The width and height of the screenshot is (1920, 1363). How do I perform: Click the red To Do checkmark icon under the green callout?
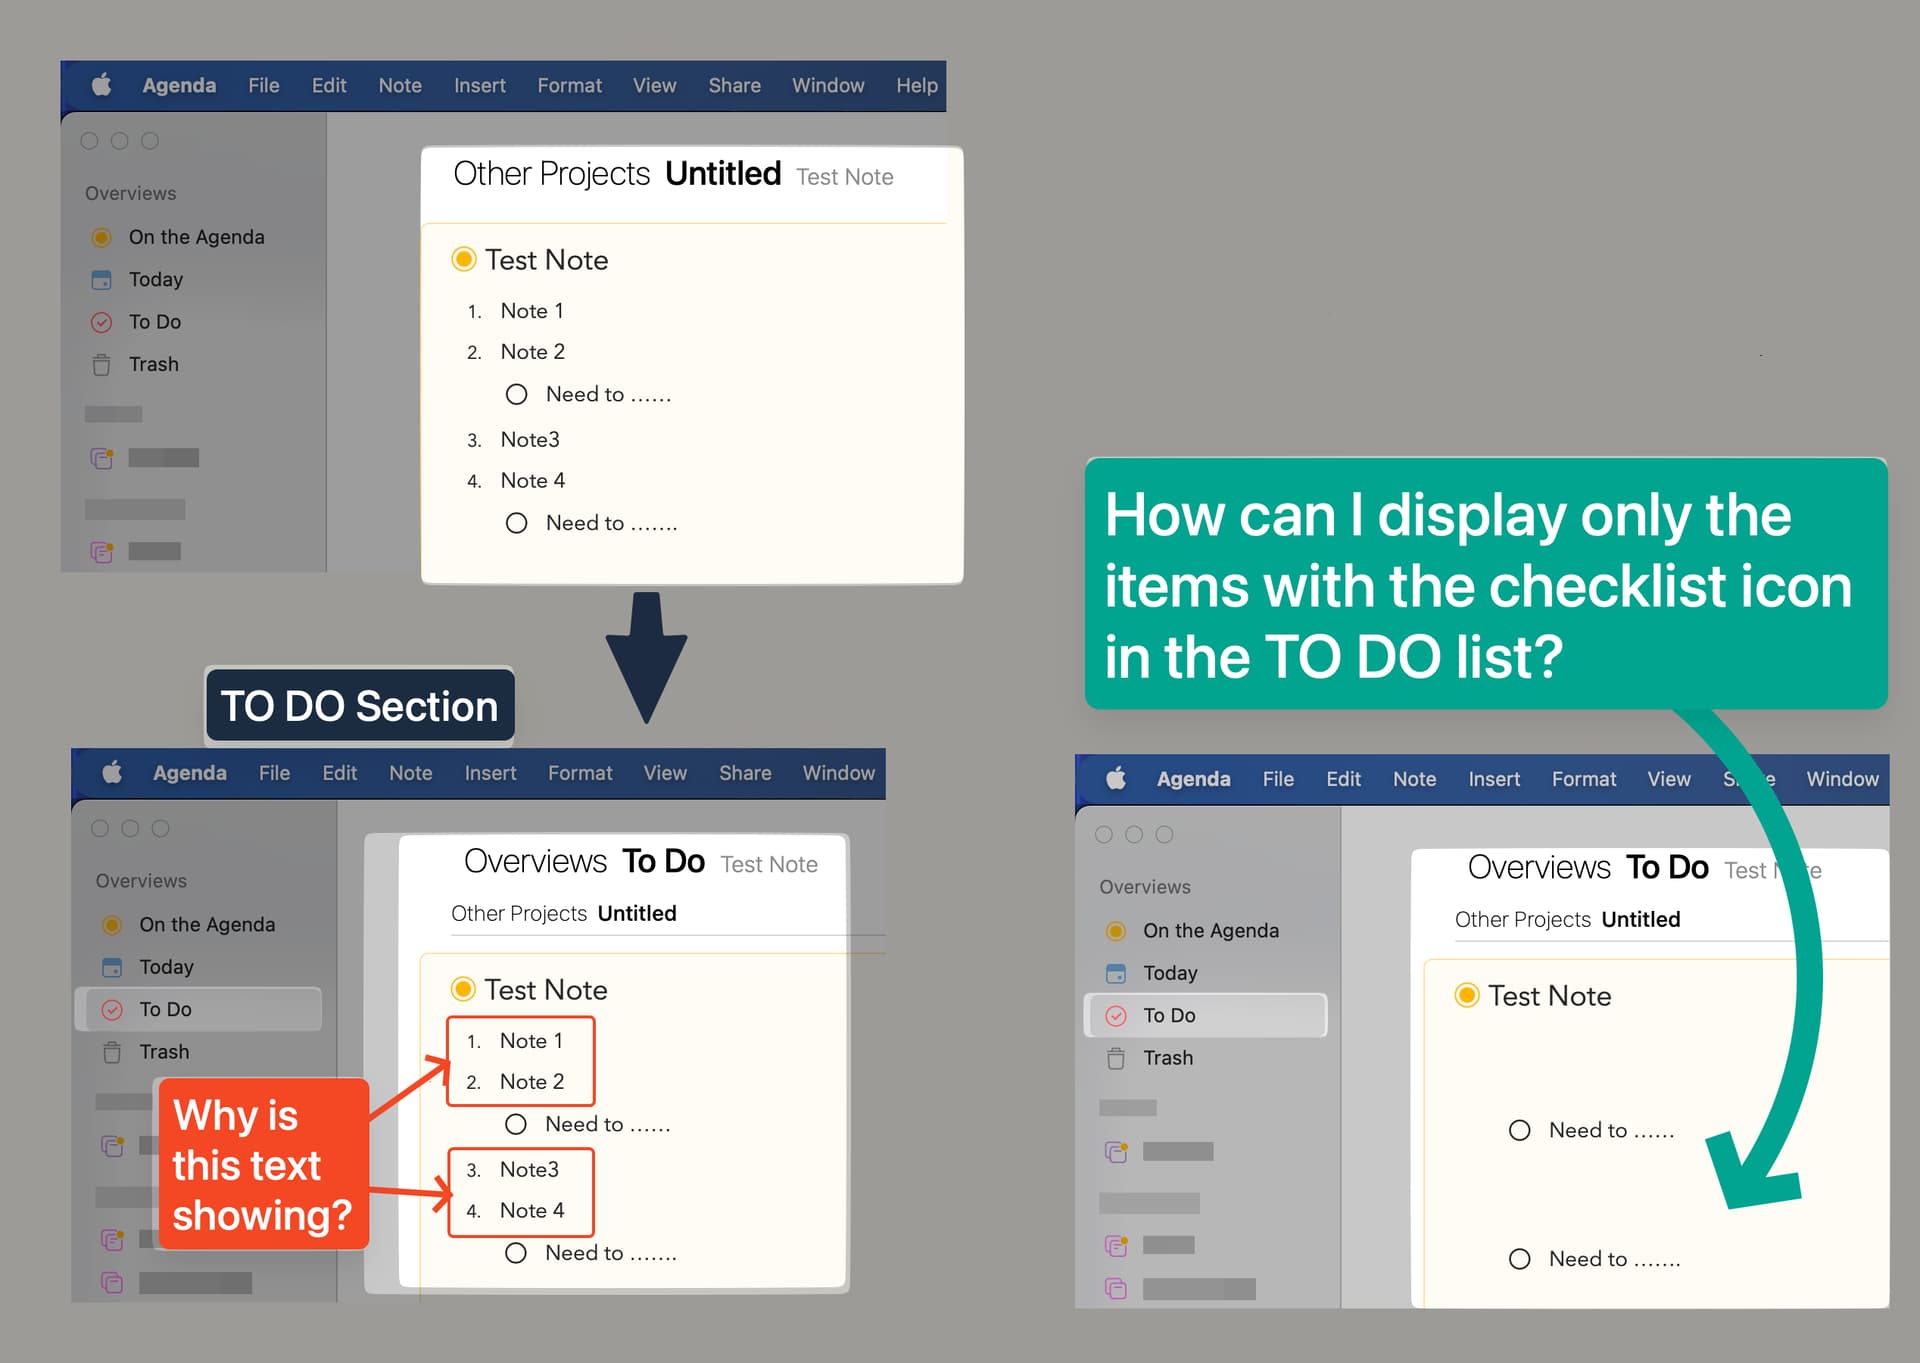coord(1116,1016)
